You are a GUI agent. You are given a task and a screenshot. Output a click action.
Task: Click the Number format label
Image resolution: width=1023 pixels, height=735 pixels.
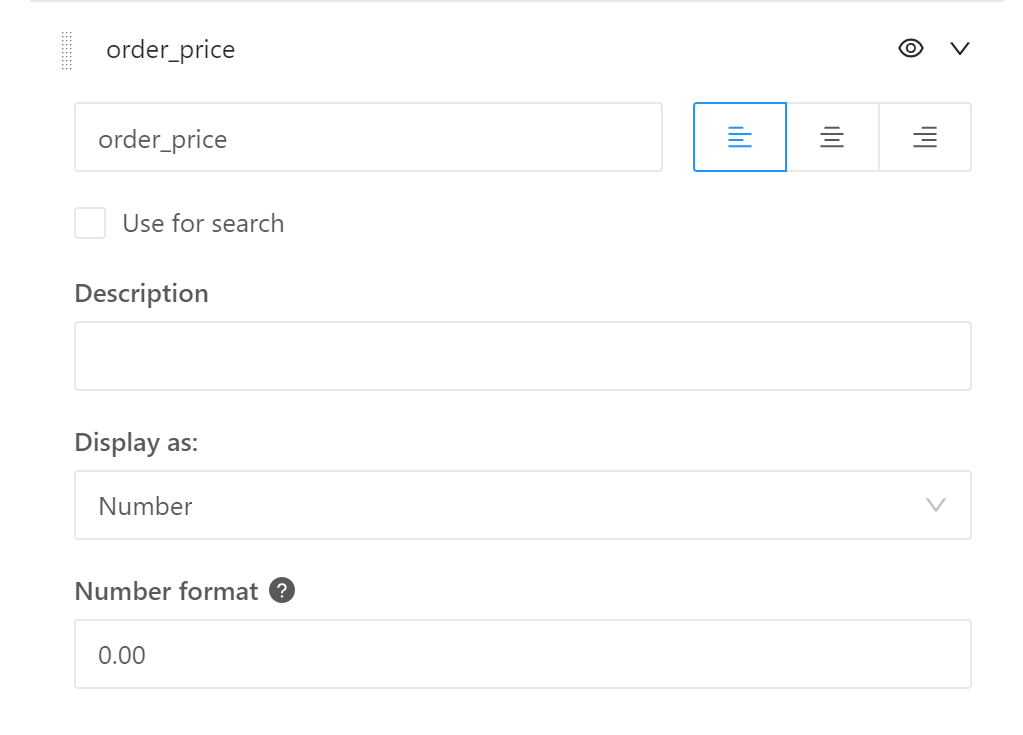[x=166, y=591]
